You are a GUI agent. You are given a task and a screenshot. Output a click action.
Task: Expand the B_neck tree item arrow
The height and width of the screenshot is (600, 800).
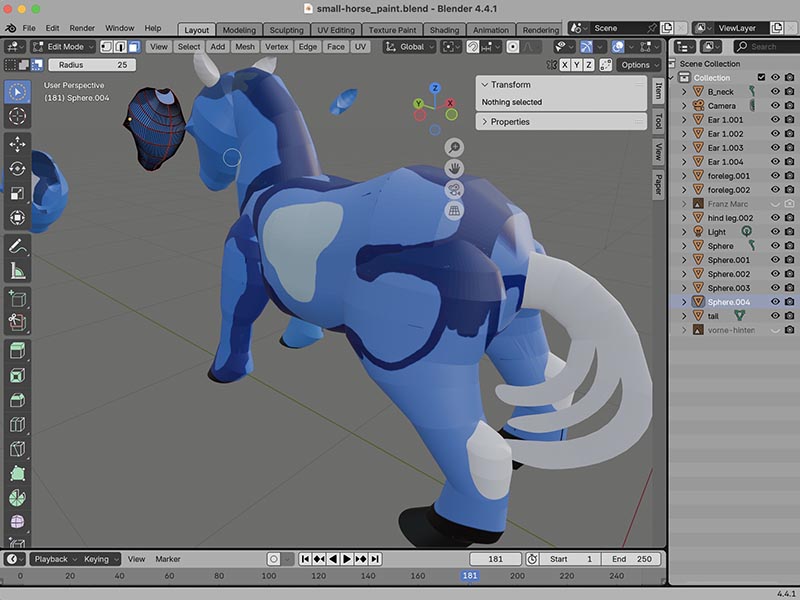click(x=683, y=91)
